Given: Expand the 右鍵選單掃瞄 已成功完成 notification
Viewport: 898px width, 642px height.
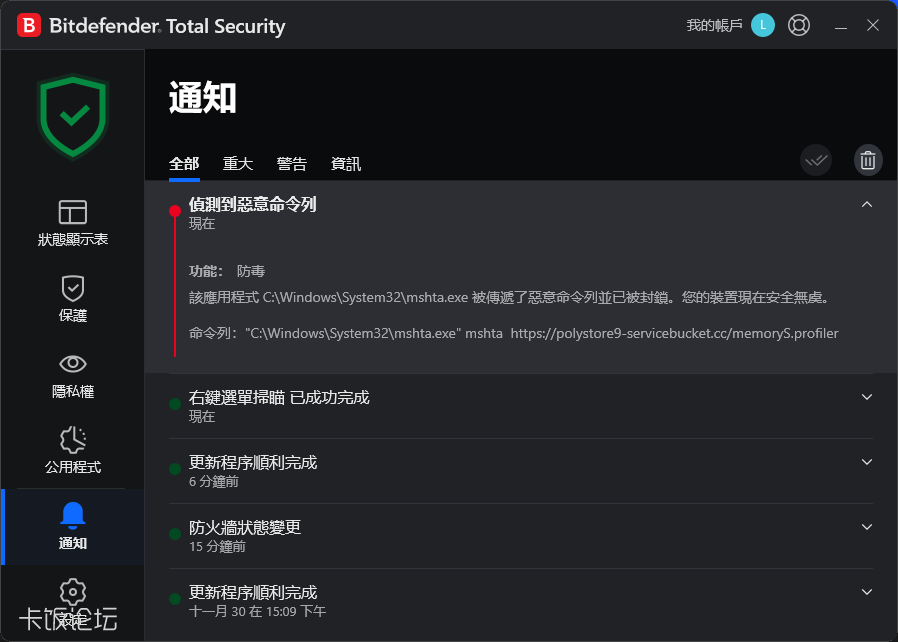Looking at the screenshot, I should click(867, 397).
